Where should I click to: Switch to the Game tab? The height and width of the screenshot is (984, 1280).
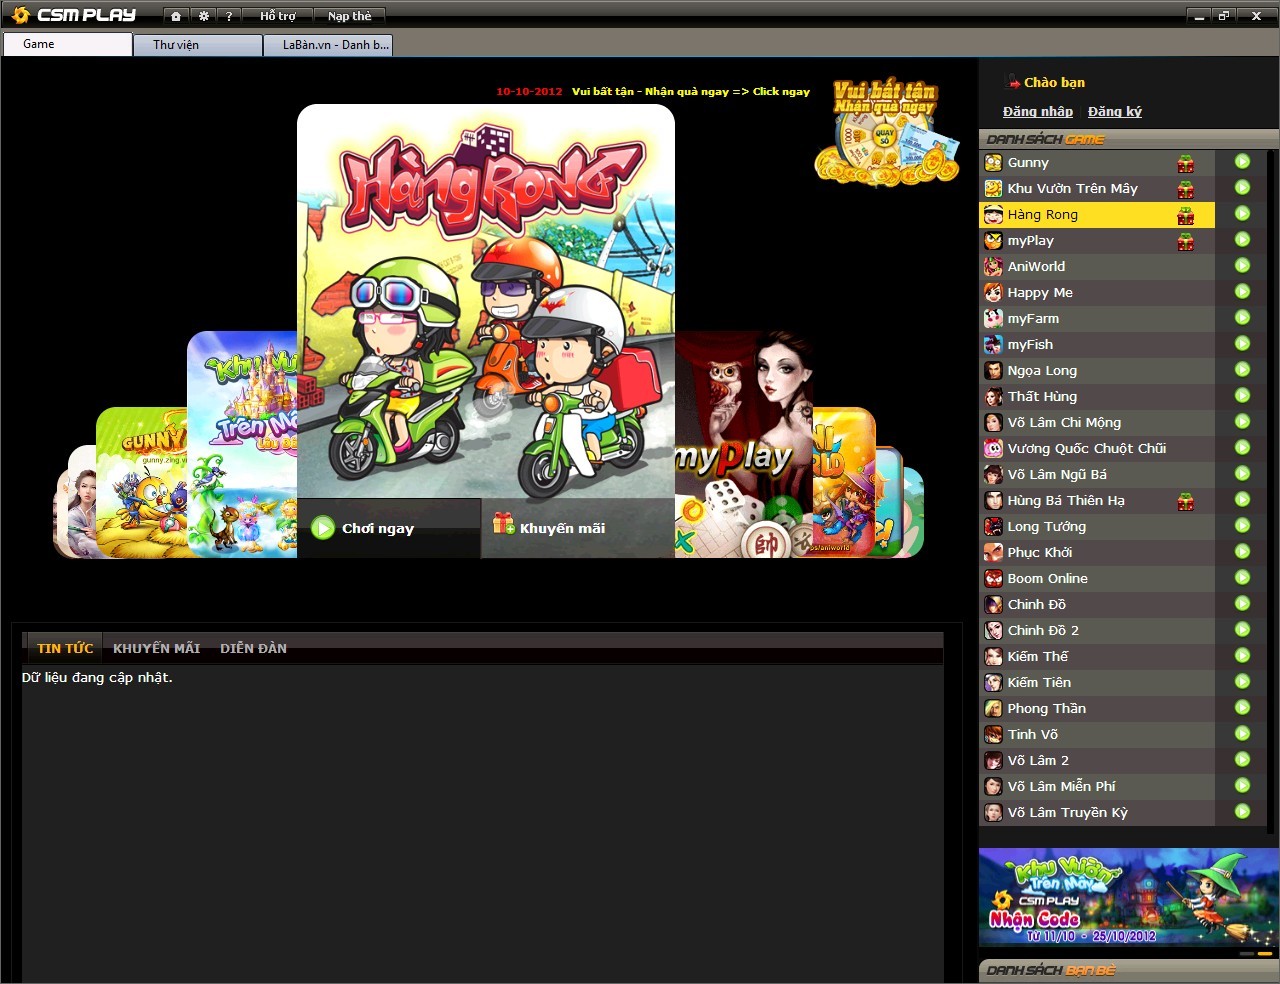pyautogui.click(x=67, y=44)
